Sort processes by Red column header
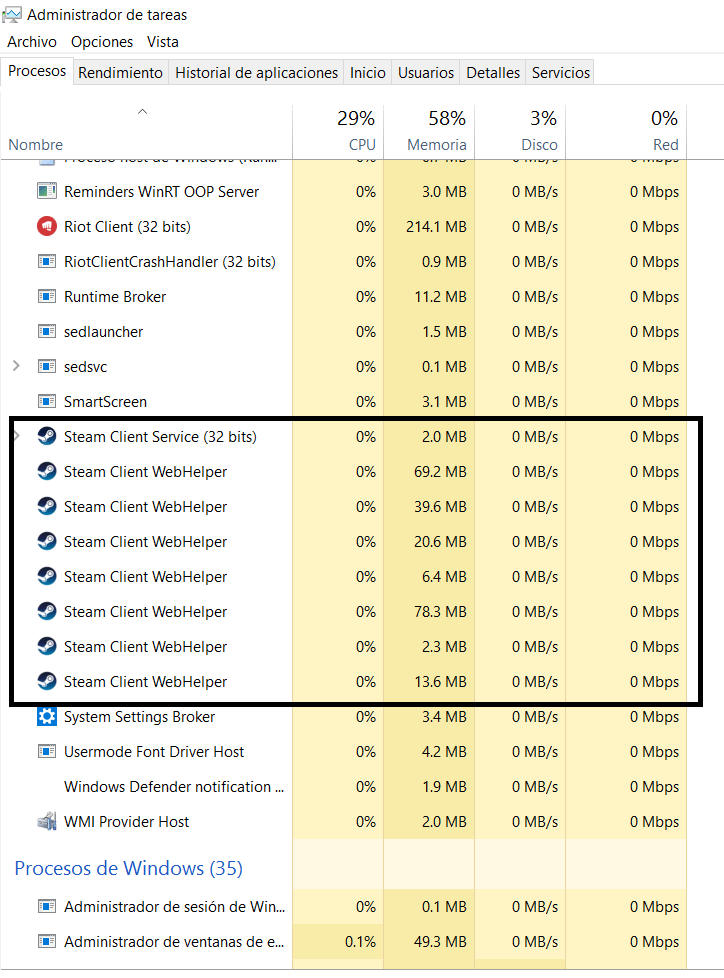Image resolution: width=724 pixels, height=978 pixels. (x=626, y=131)
